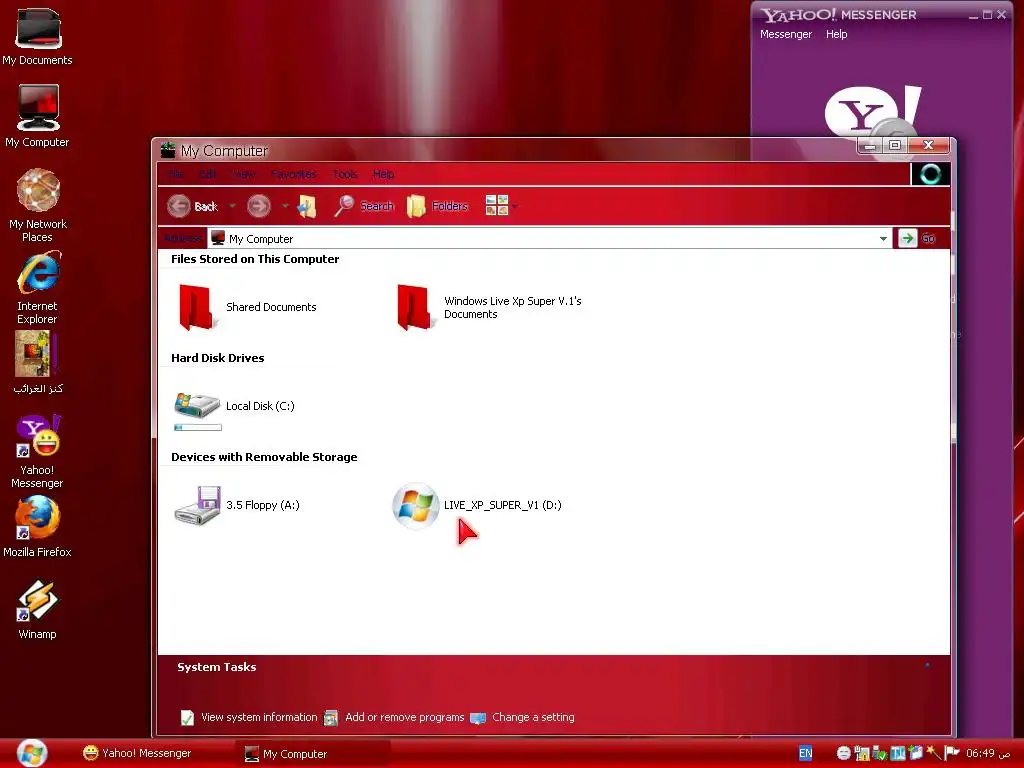This screenshot has width=1024, height=768.
Task: Open My Documents desktop icon
Action: [x=37, y=37]
